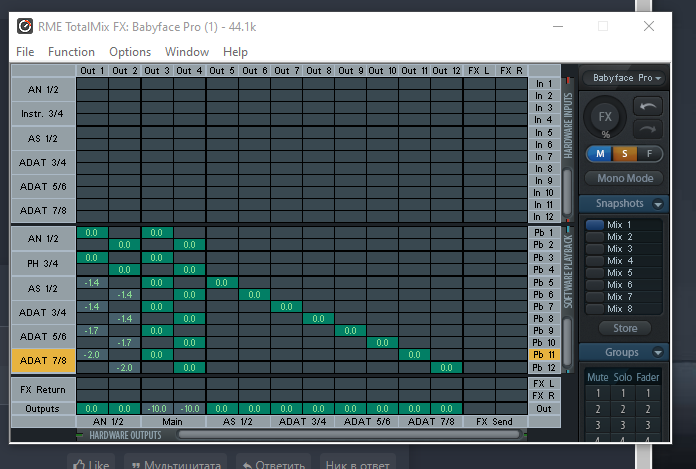Click the horizontal Hardware Outputs scrollbar
This screenshot has width=696, height=469.
348,435
